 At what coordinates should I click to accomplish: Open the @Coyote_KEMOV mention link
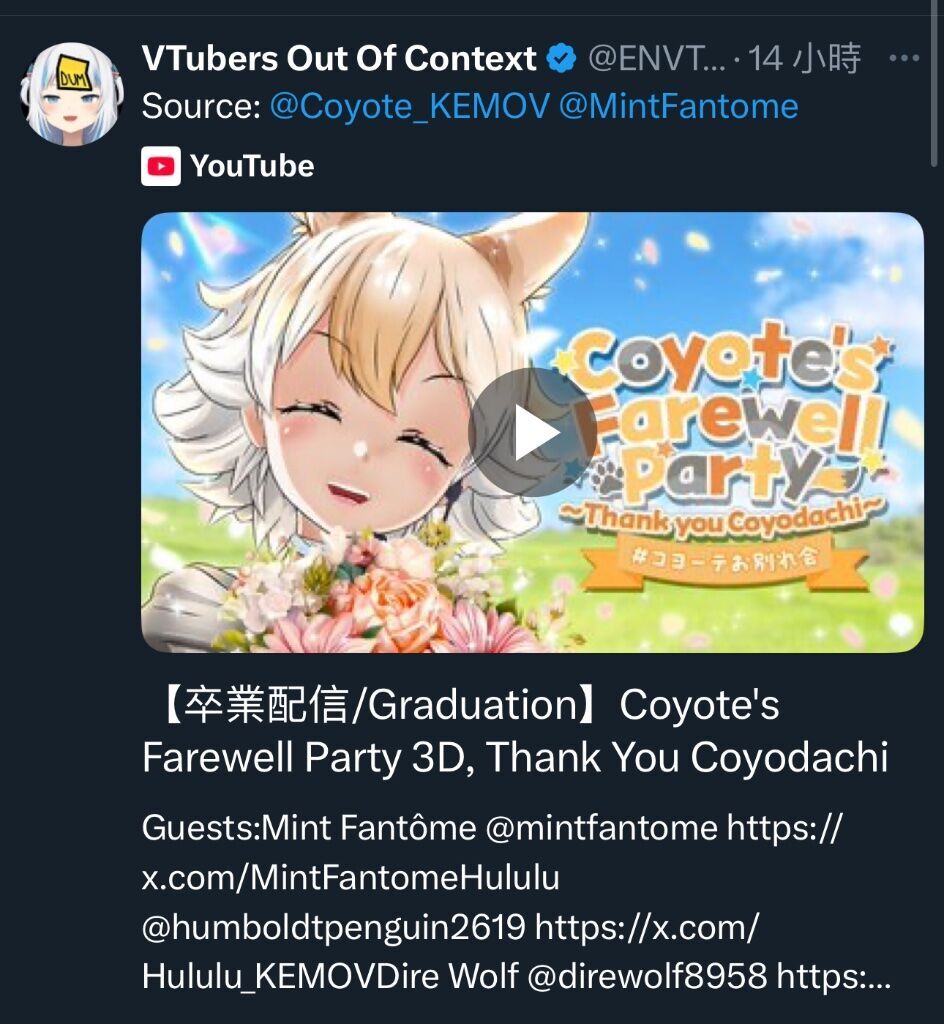(410, 106)
